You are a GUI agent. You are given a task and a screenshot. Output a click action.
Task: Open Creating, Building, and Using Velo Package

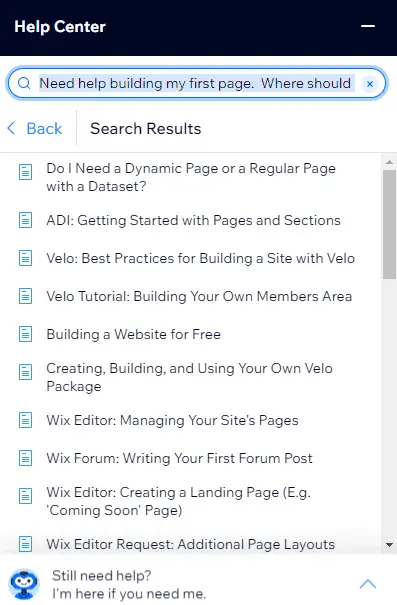click(x=189, y=377)
